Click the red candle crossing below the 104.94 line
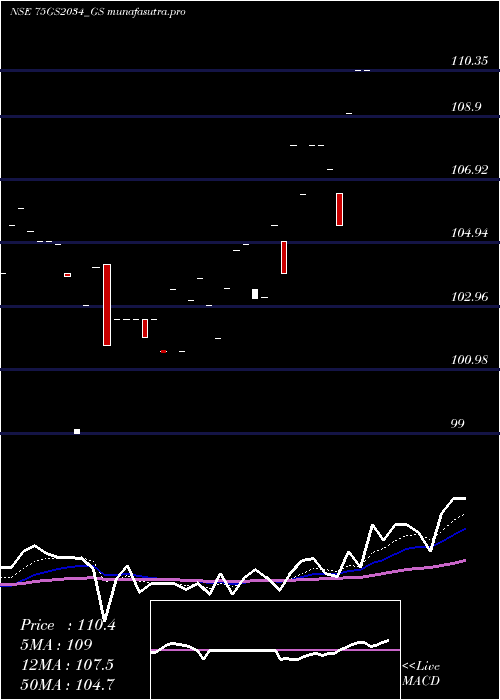Image resolution: width=500 pixels, height=700 pixels. click(x=283, y=257)
